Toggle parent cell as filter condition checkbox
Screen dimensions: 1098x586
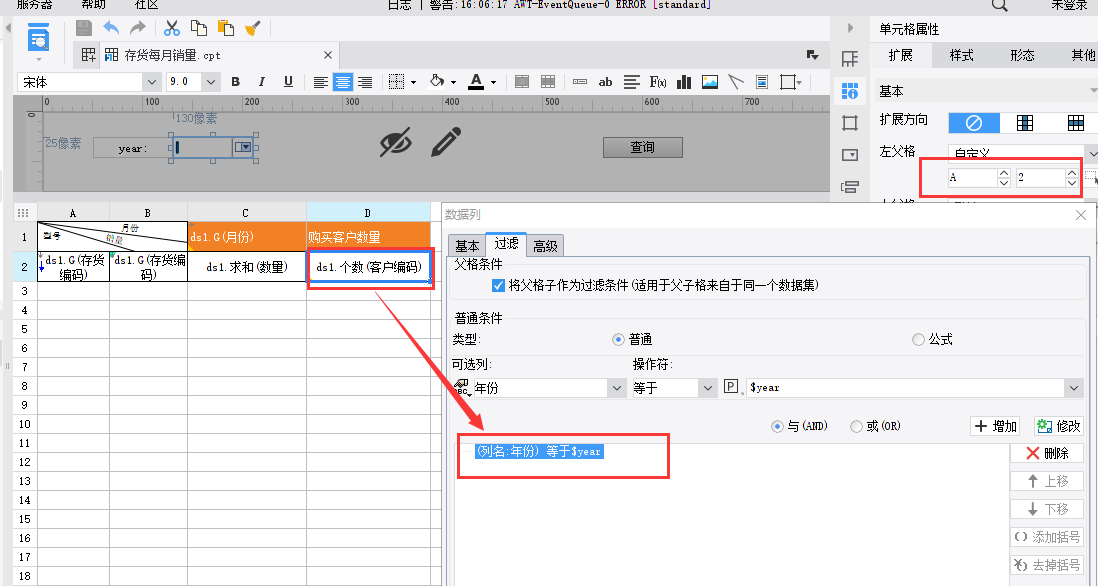pyautogui.click(x=499, y=286)
